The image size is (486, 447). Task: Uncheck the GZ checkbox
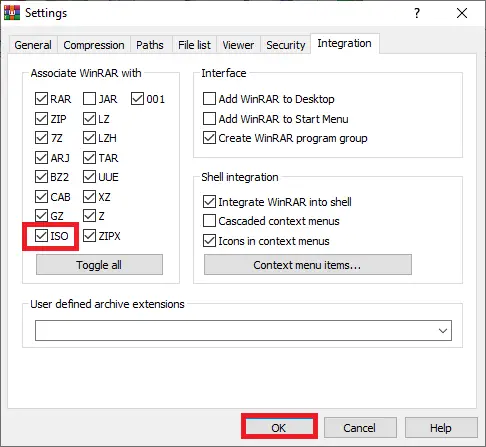click(41, 216)
